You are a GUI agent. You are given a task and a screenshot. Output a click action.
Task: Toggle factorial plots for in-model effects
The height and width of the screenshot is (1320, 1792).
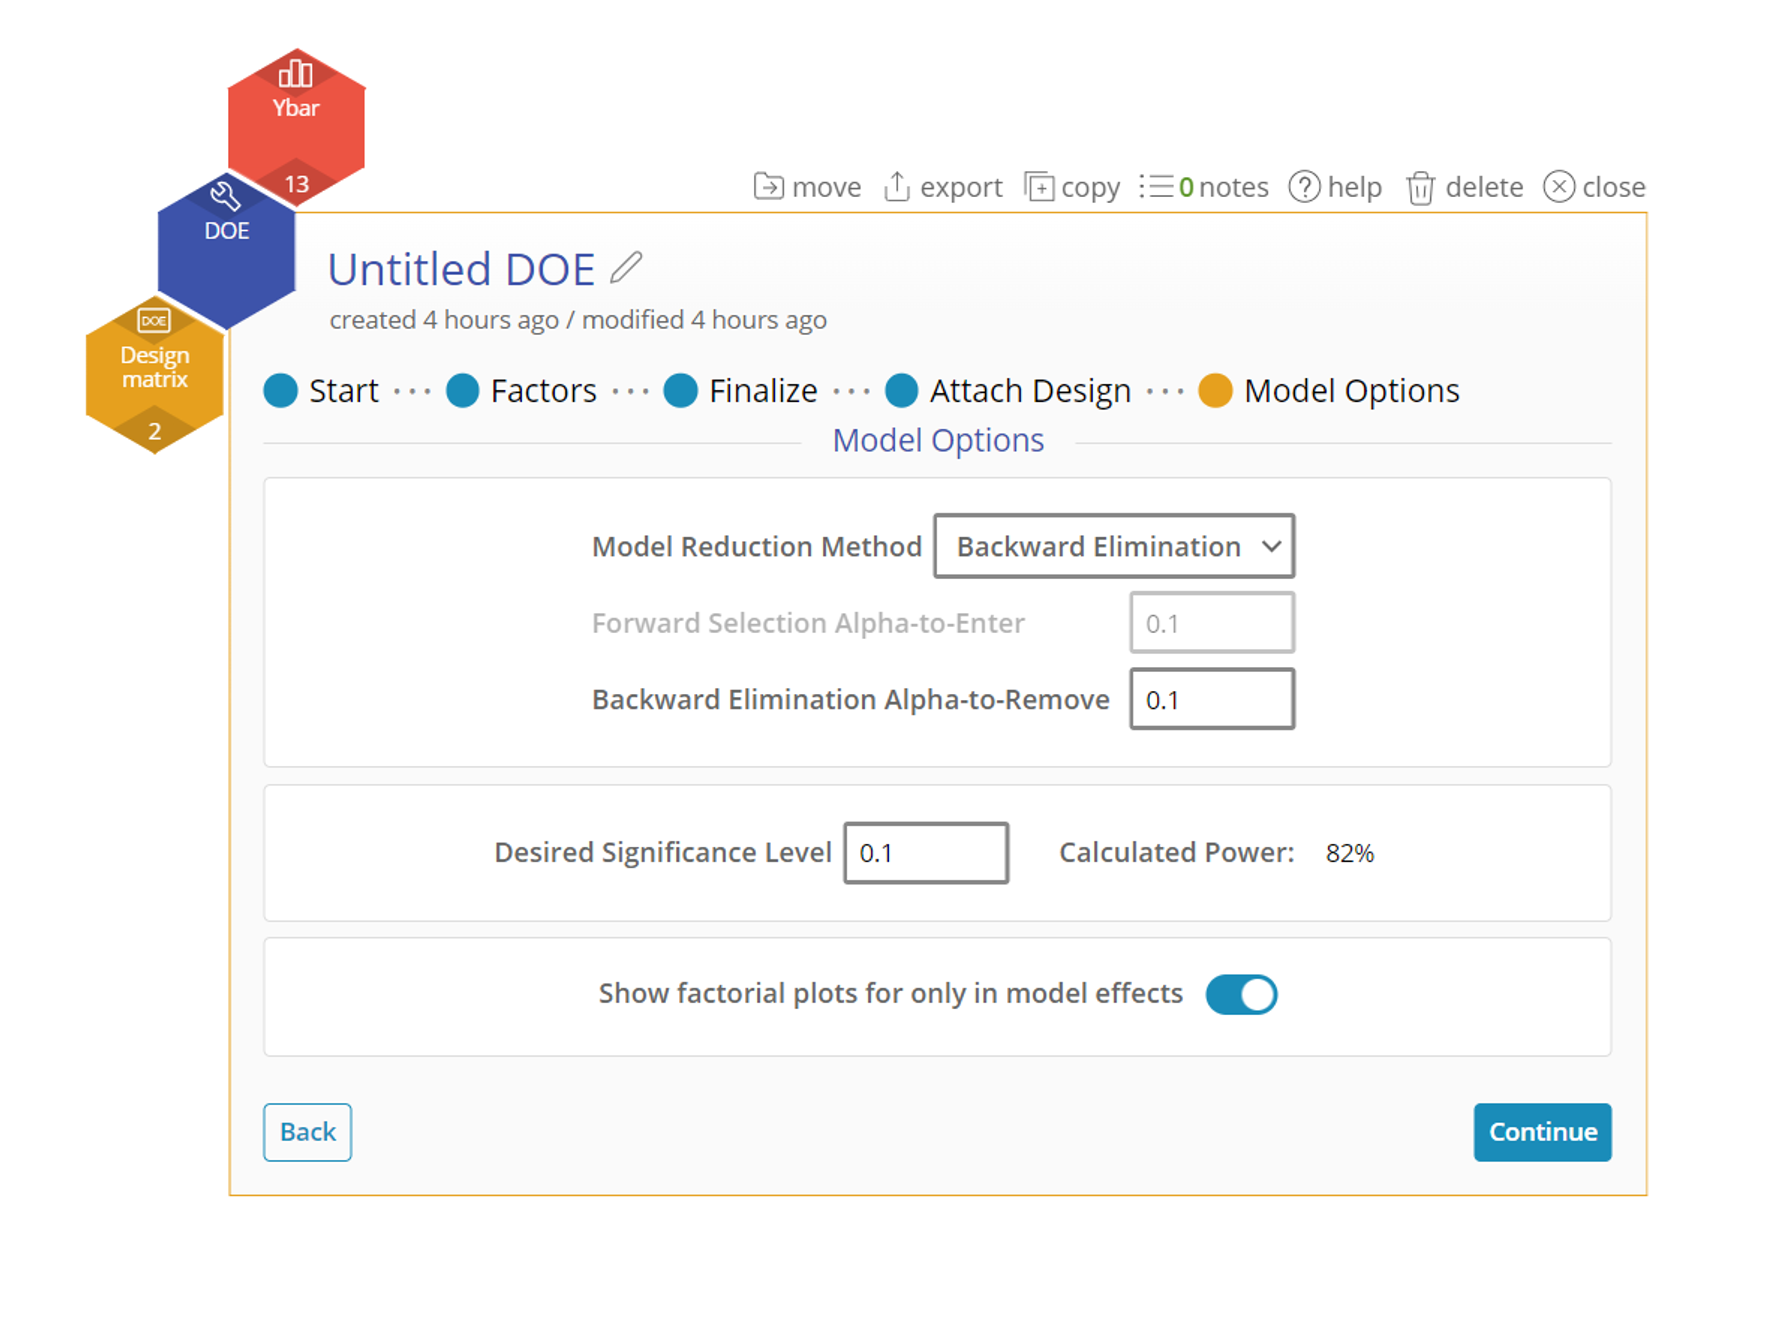tap(1241, 994)
